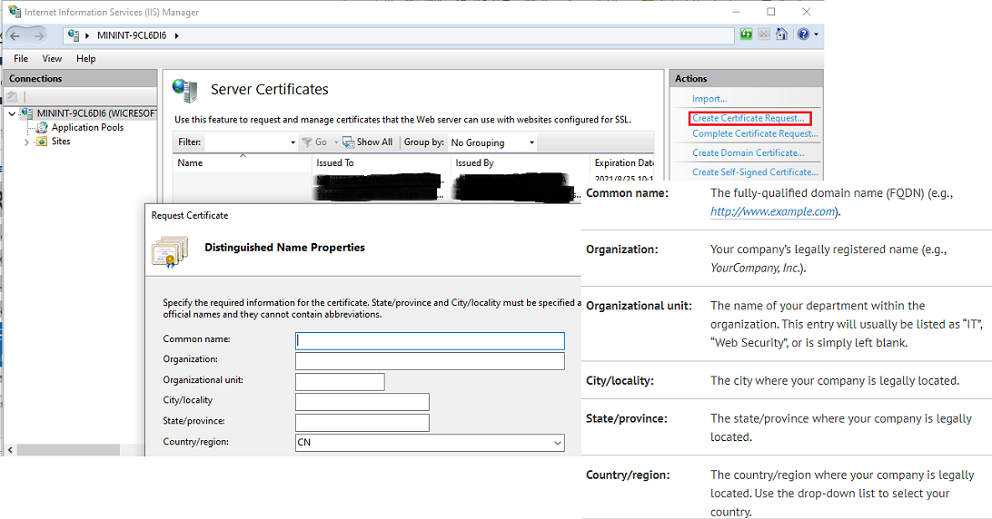992x519 pixels.
Task: Click the Organizational unit input field
Action: [x=340, y=382]
